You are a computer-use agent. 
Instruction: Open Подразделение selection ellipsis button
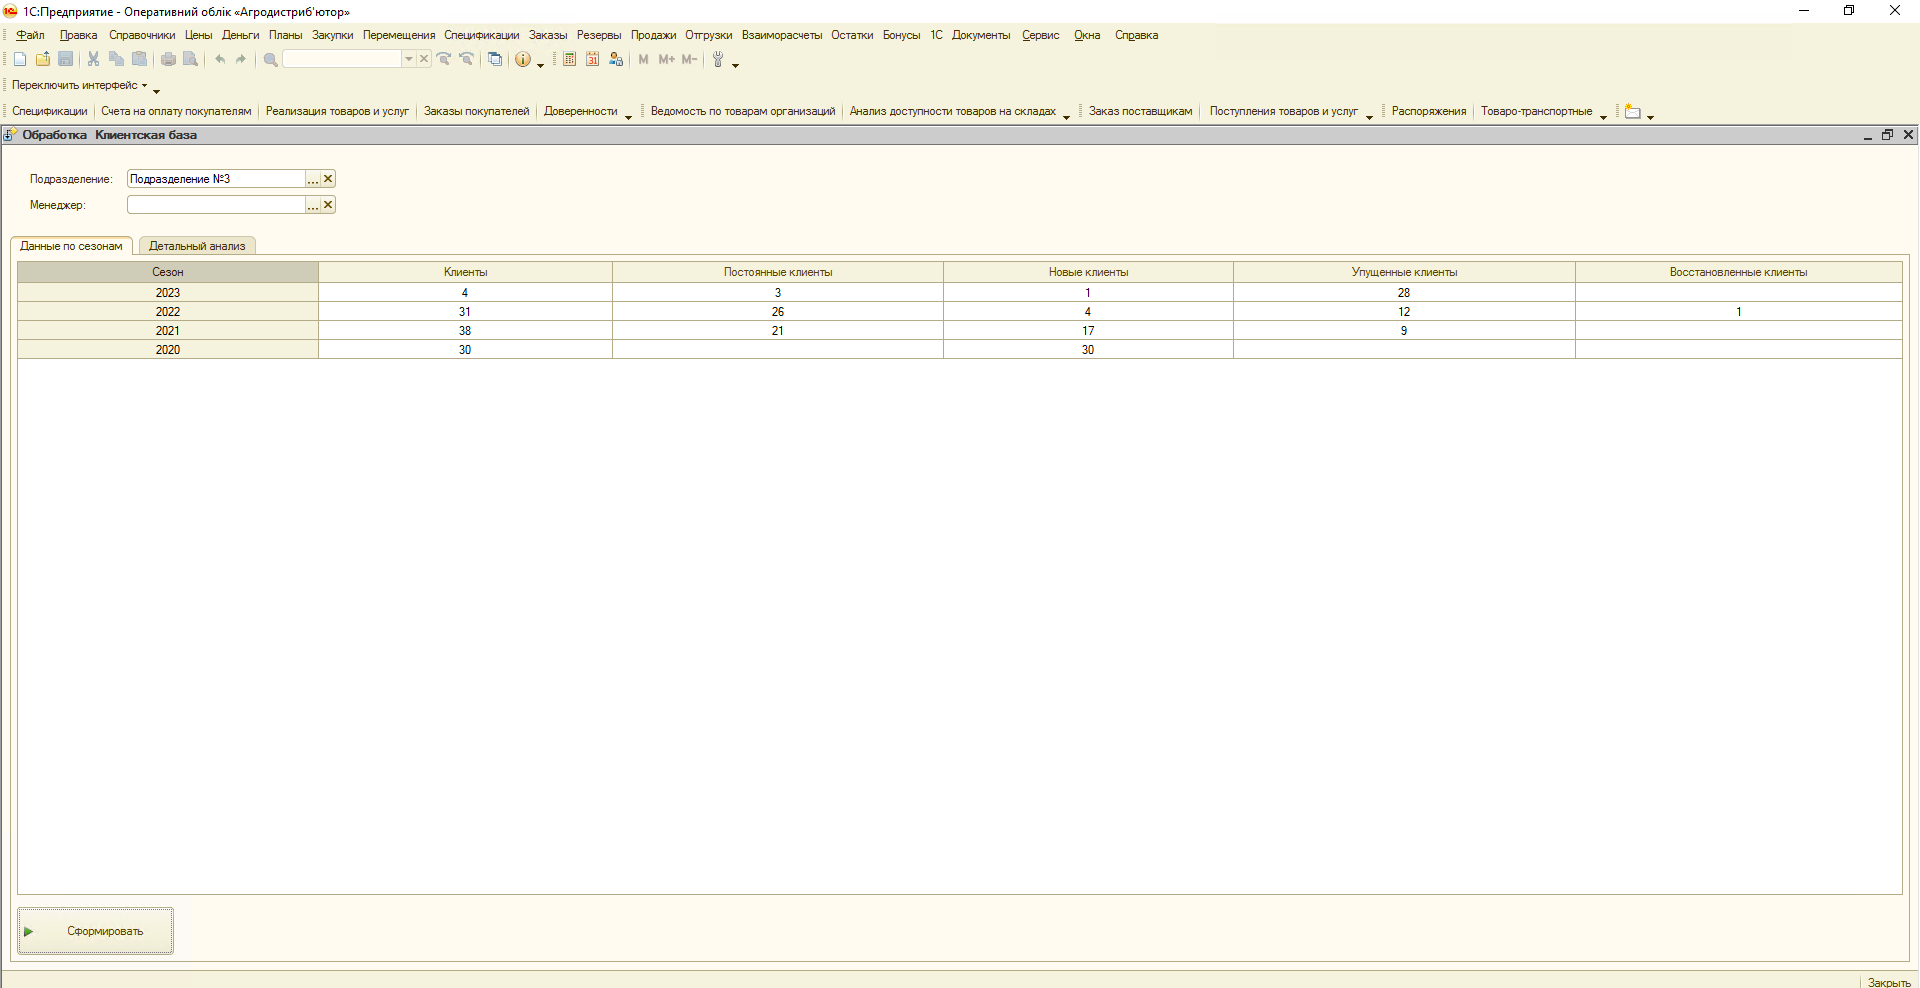point(313,179)
